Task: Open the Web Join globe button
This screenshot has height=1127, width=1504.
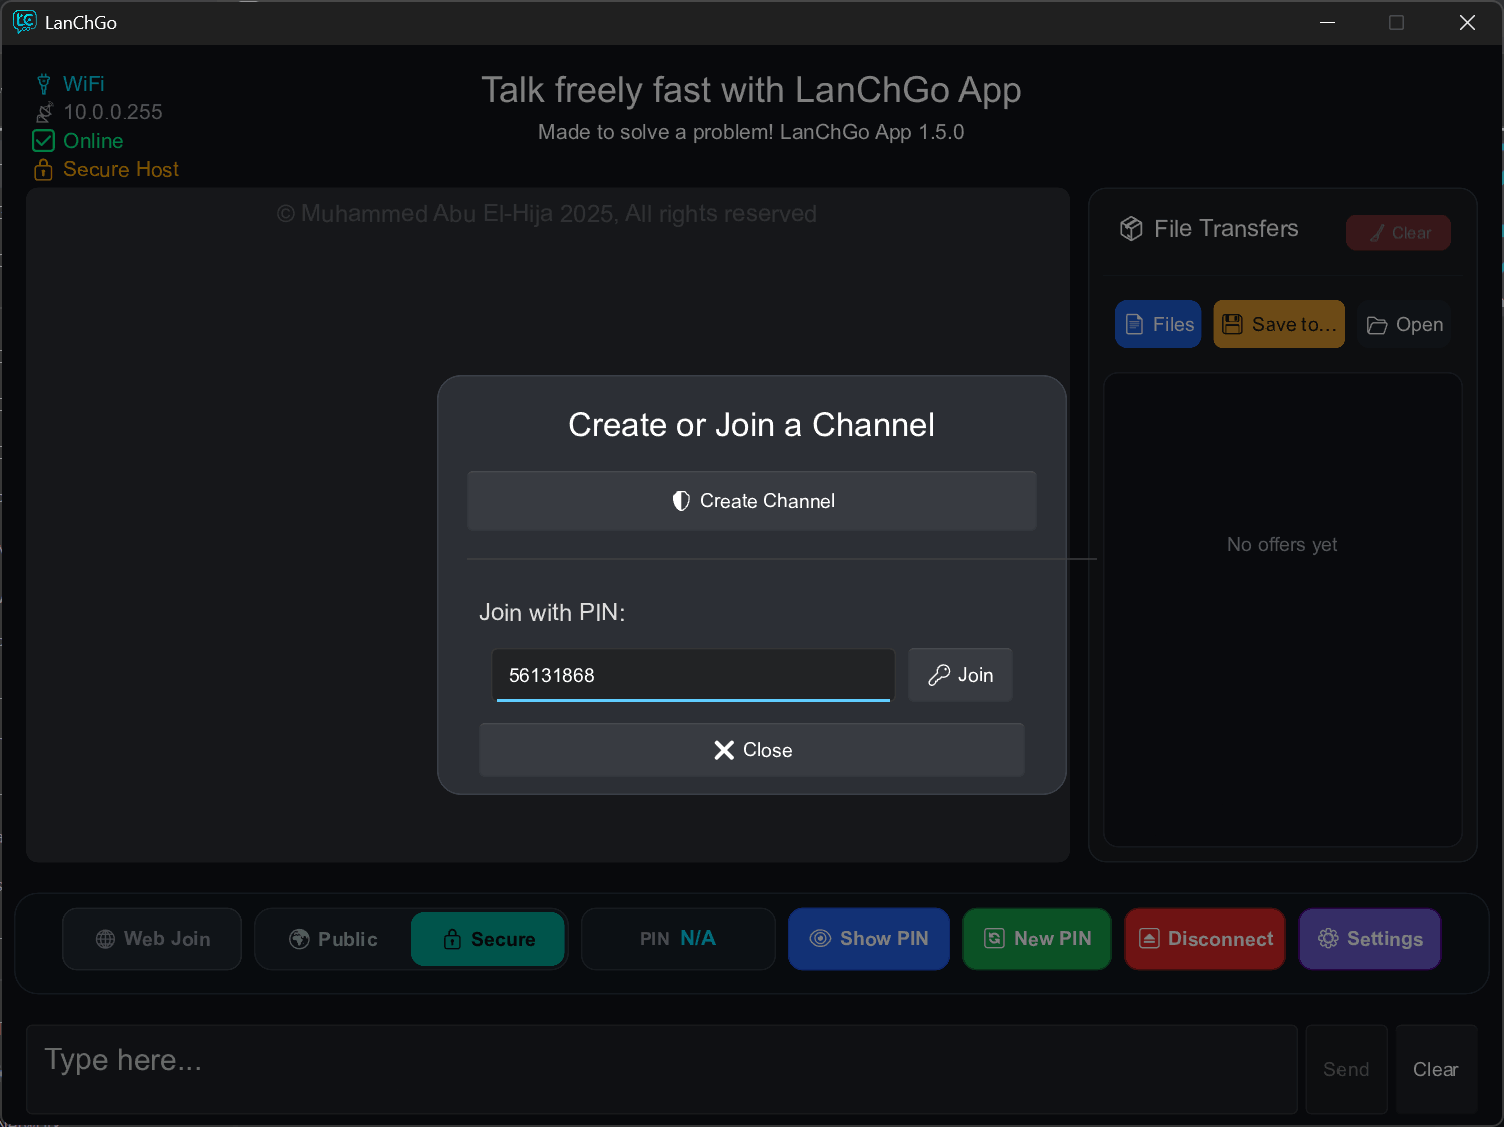Action: 152,939
